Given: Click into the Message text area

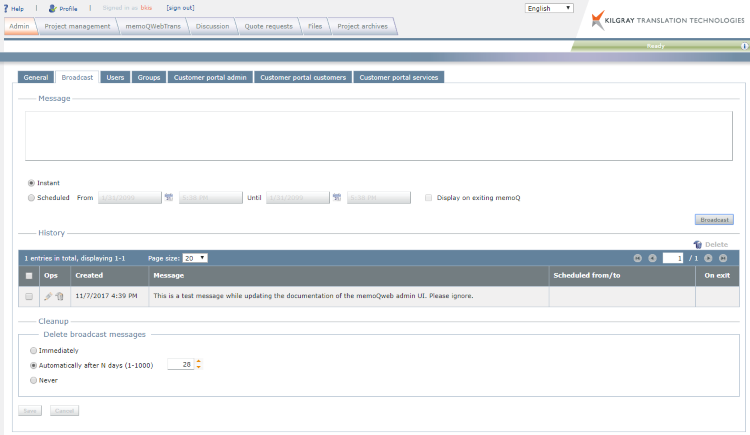Looking at the screenshot, I should [383, 135].
